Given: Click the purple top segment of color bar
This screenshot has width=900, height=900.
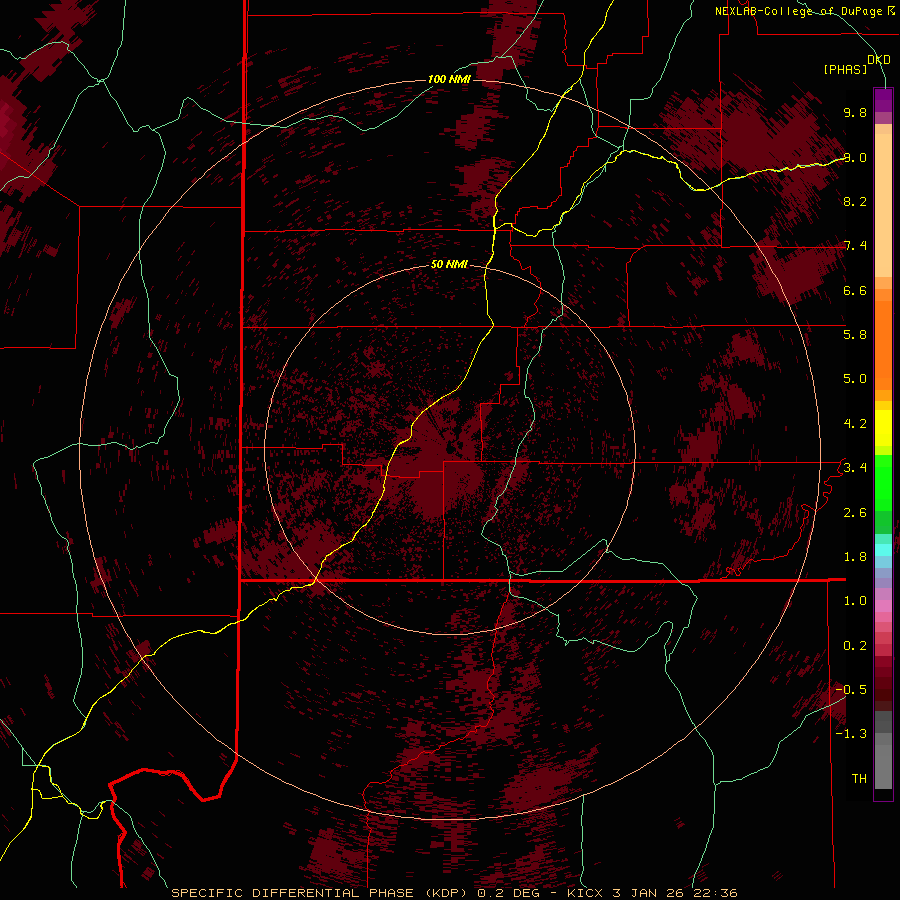Looking at the screenshot, I should (883, 100).
